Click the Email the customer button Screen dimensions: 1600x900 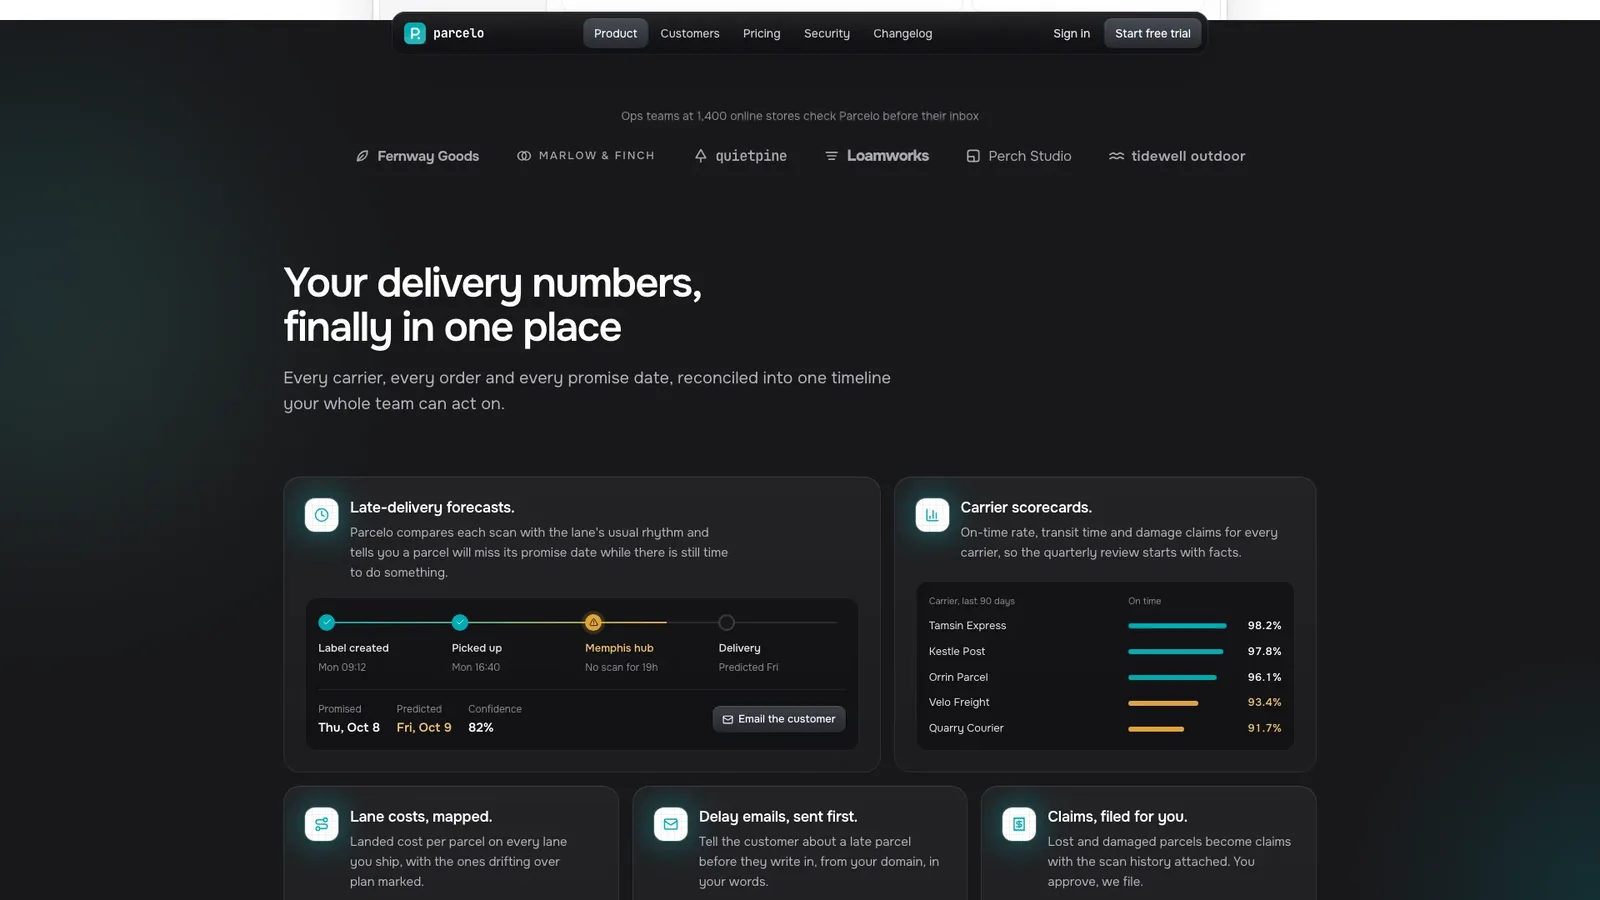[x=779, y=719]
